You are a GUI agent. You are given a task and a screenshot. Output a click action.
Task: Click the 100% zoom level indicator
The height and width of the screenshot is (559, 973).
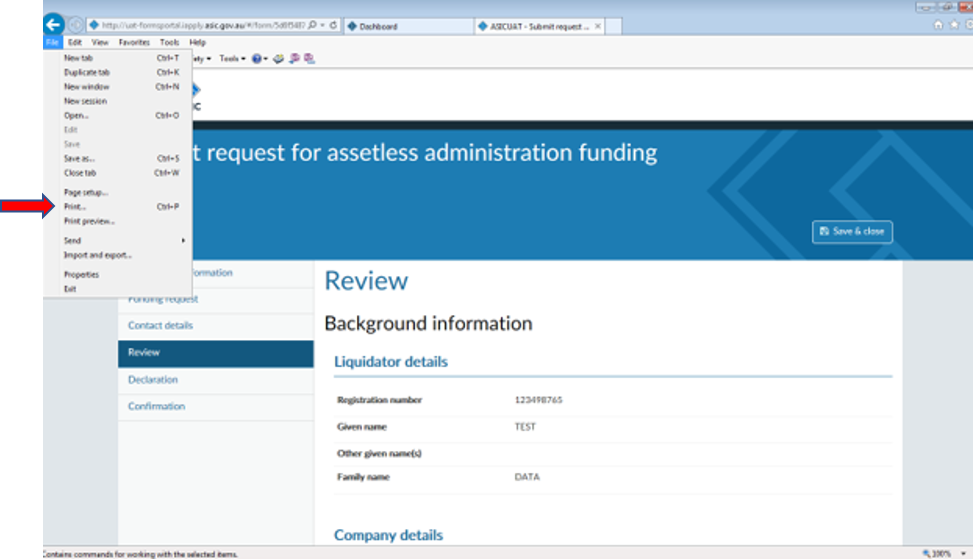point(937,553)
